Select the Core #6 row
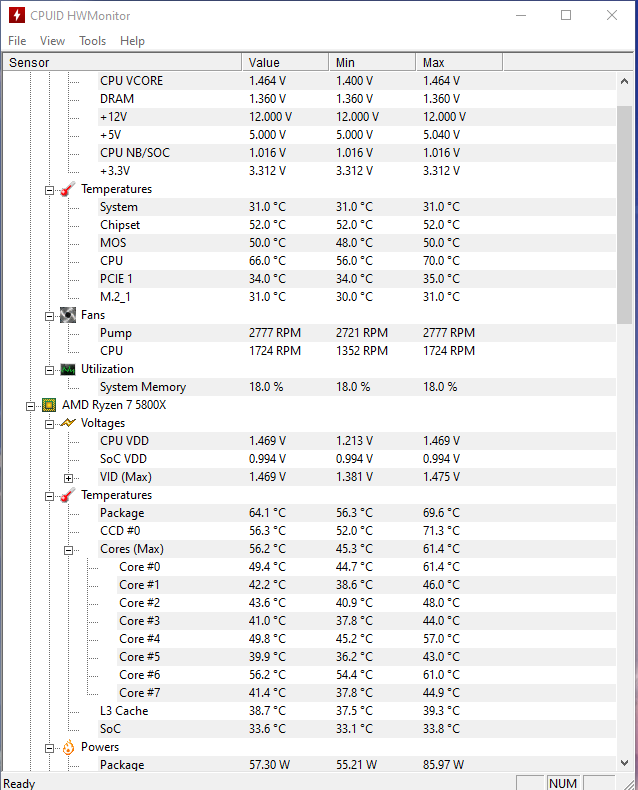Screen dimensions: 638x790 (x=366, y=675)
